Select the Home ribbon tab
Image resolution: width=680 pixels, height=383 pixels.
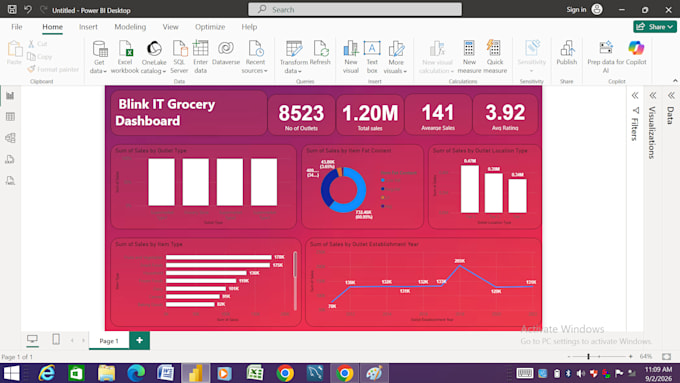click(x=52, y=27)
